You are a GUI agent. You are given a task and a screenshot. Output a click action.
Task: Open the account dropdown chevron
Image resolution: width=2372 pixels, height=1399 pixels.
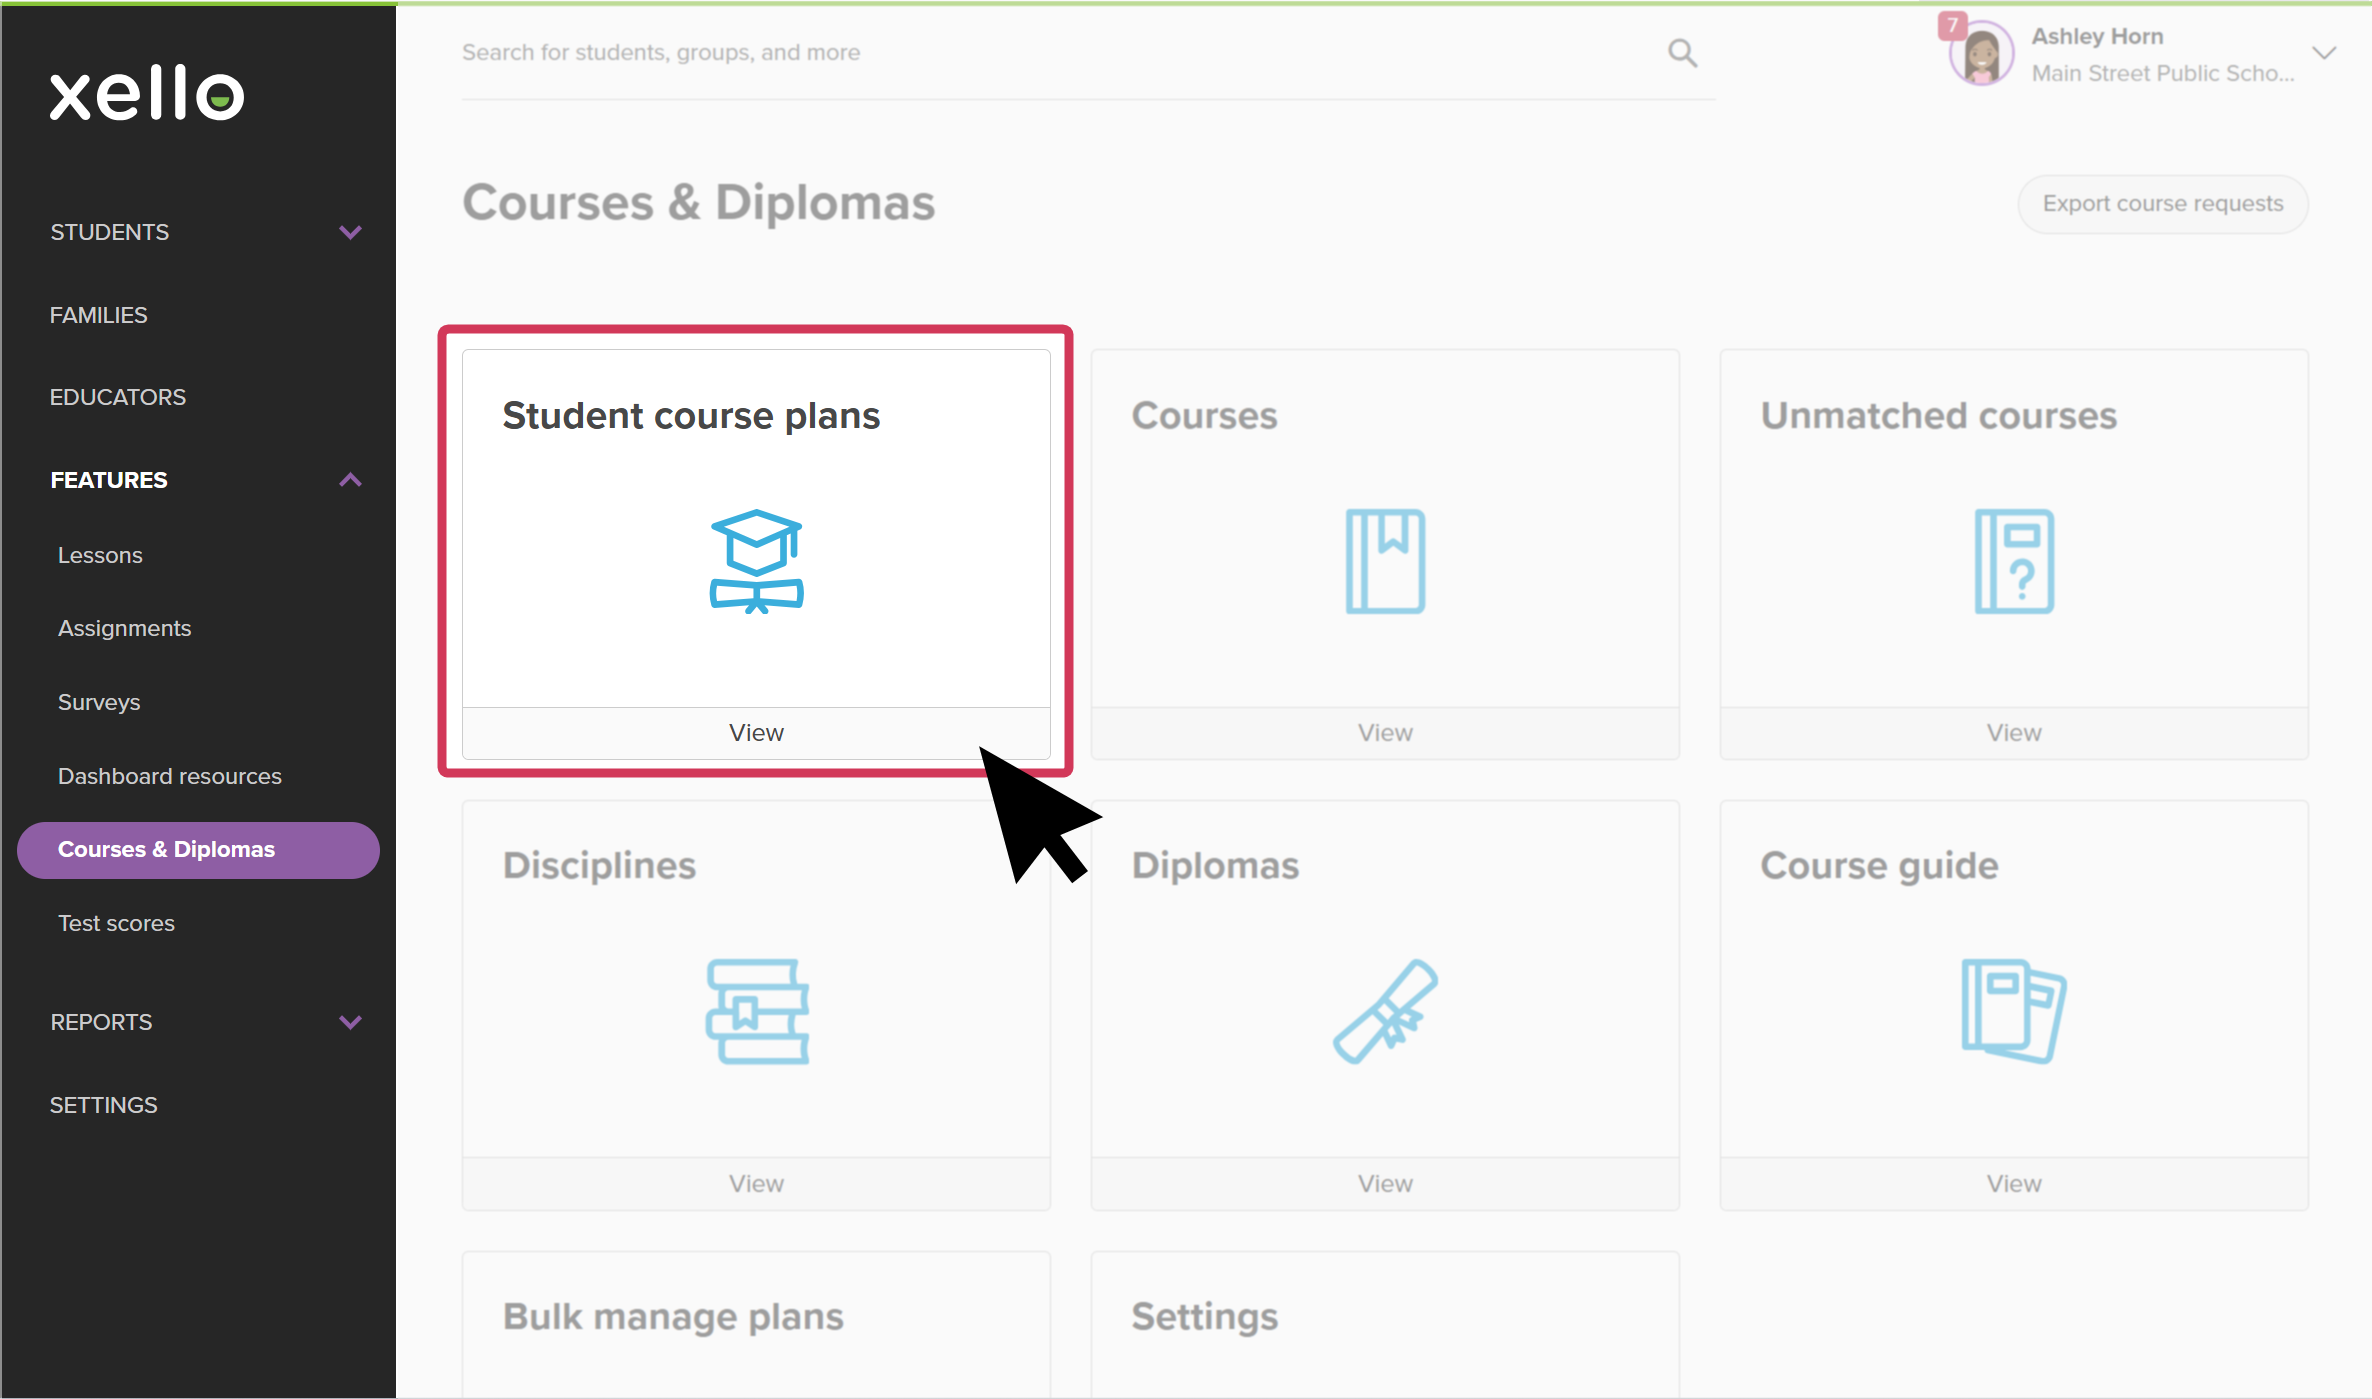click(2324, 53)
